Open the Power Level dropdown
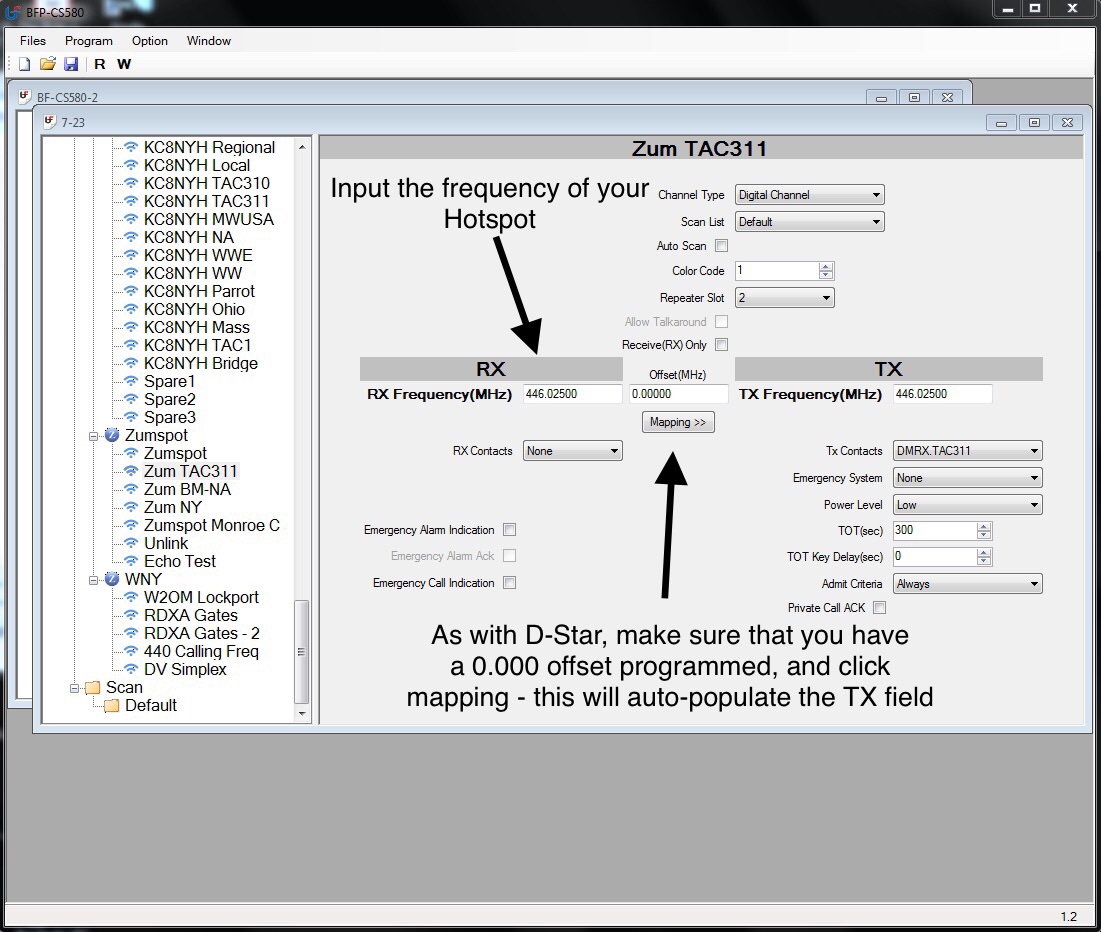This screenshot has width=1101, height=932. pos(967,505)
